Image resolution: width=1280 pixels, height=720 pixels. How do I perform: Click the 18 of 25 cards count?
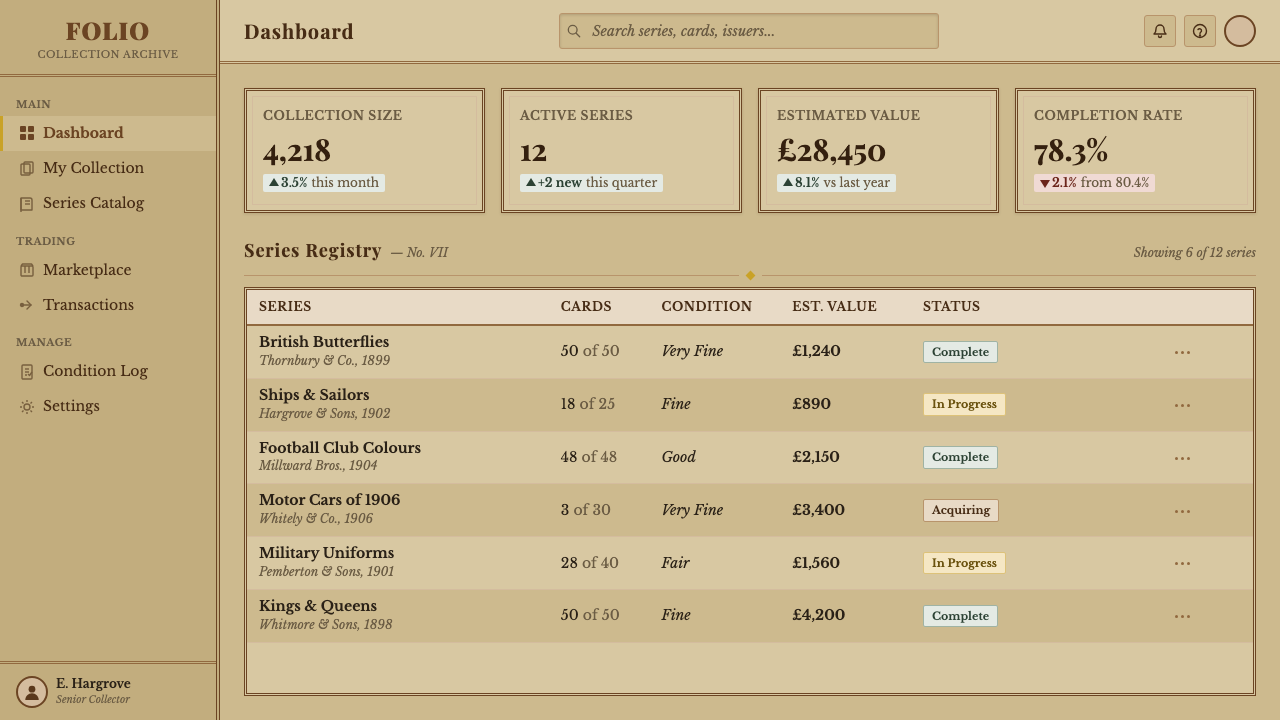[x=588, y=404]
